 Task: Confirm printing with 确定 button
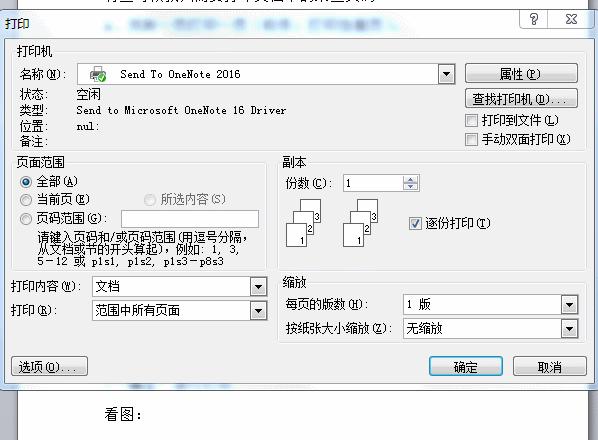coord(466,366)
